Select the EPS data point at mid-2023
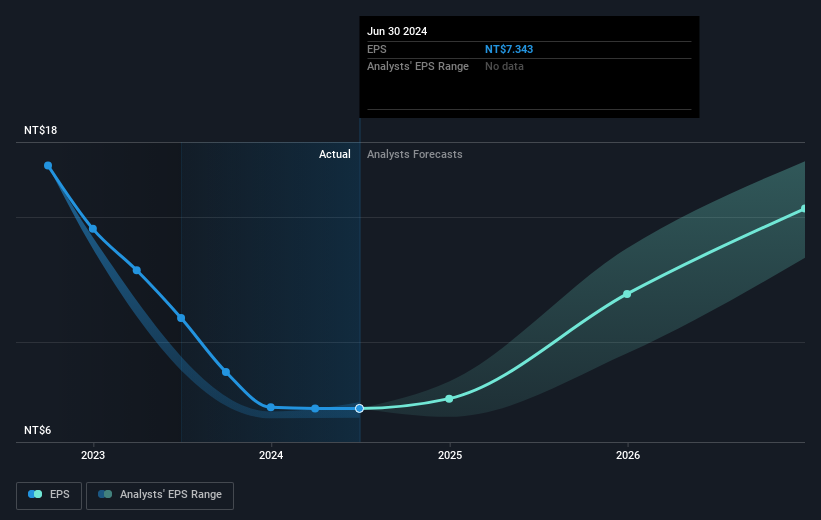This screenshot has height=520, width=821. click(181, 318)
